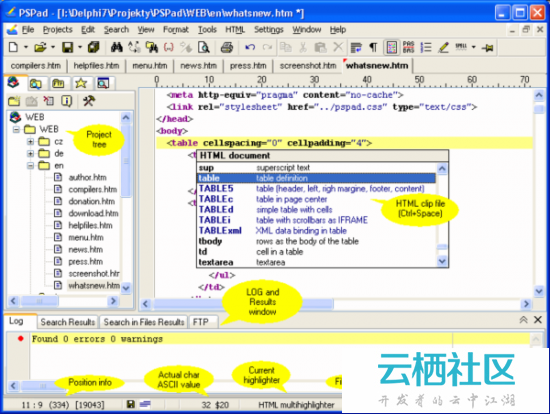Click the Redo arrow icon

267,47
